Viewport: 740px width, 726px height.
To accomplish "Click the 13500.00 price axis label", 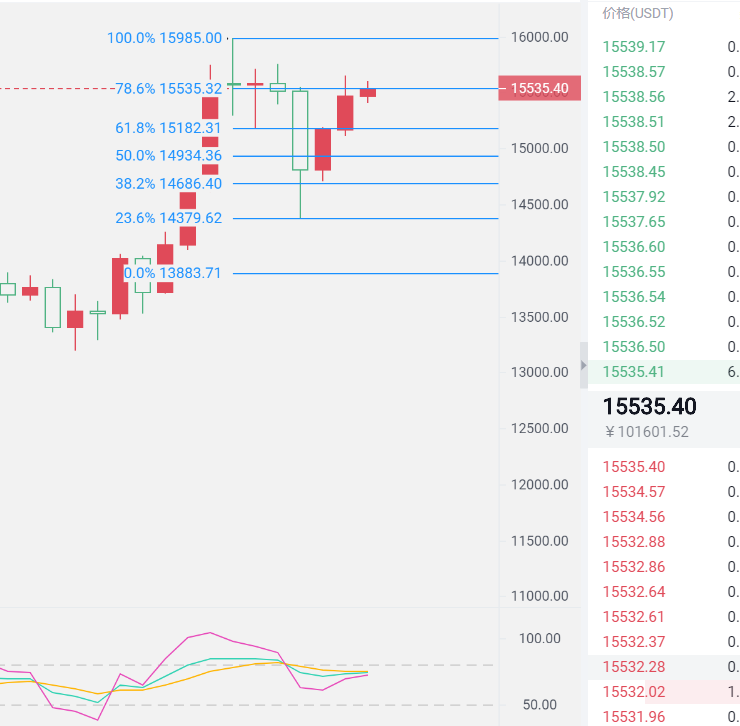I will tap(539, 317).
